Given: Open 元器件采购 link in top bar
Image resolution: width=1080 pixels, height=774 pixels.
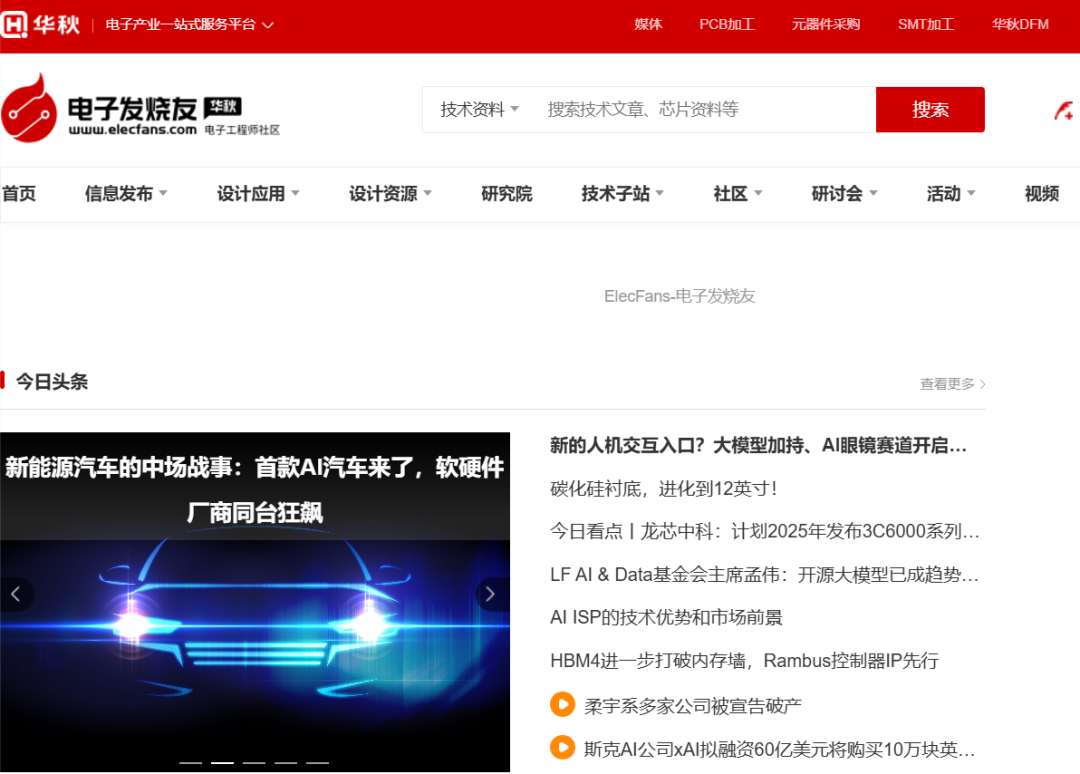Looking at the screenshot, I should pyautogui.click(x=826, y=25).
